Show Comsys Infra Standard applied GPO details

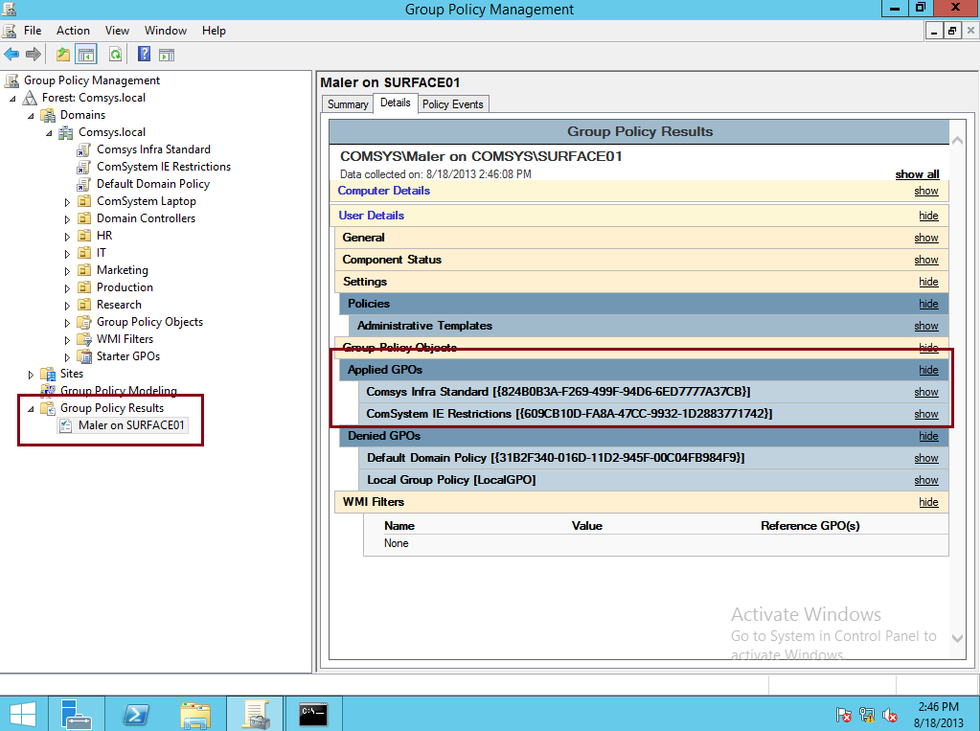click(x=926, y=392)
